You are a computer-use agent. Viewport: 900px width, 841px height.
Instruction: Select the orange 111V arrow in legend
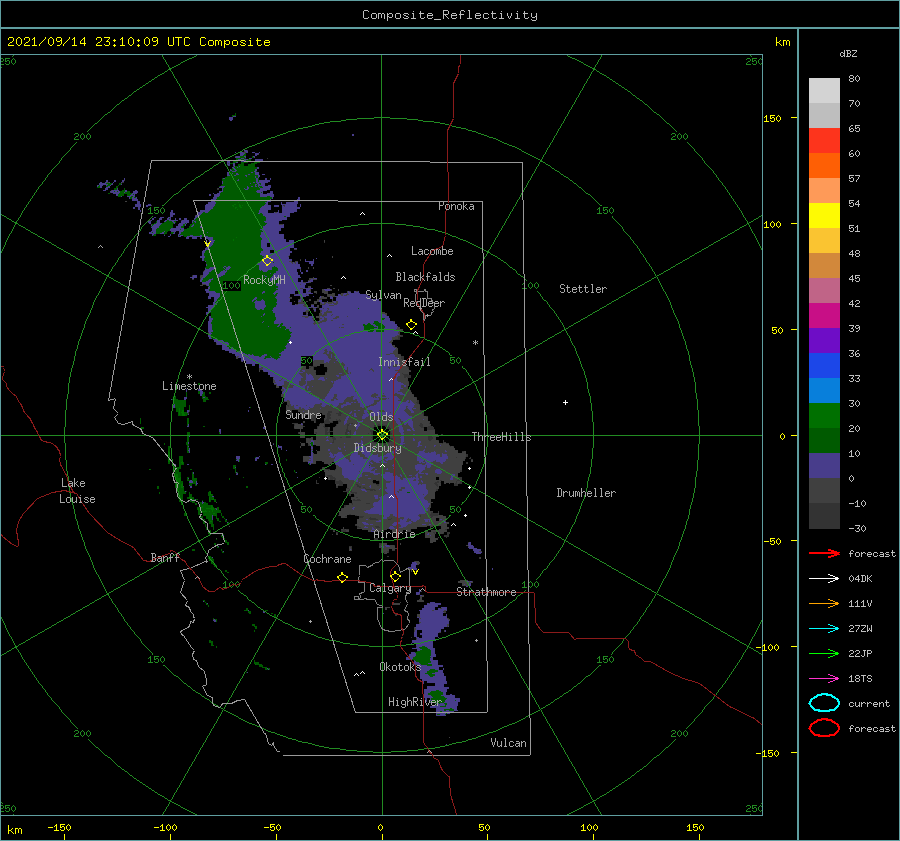[824, 603]
